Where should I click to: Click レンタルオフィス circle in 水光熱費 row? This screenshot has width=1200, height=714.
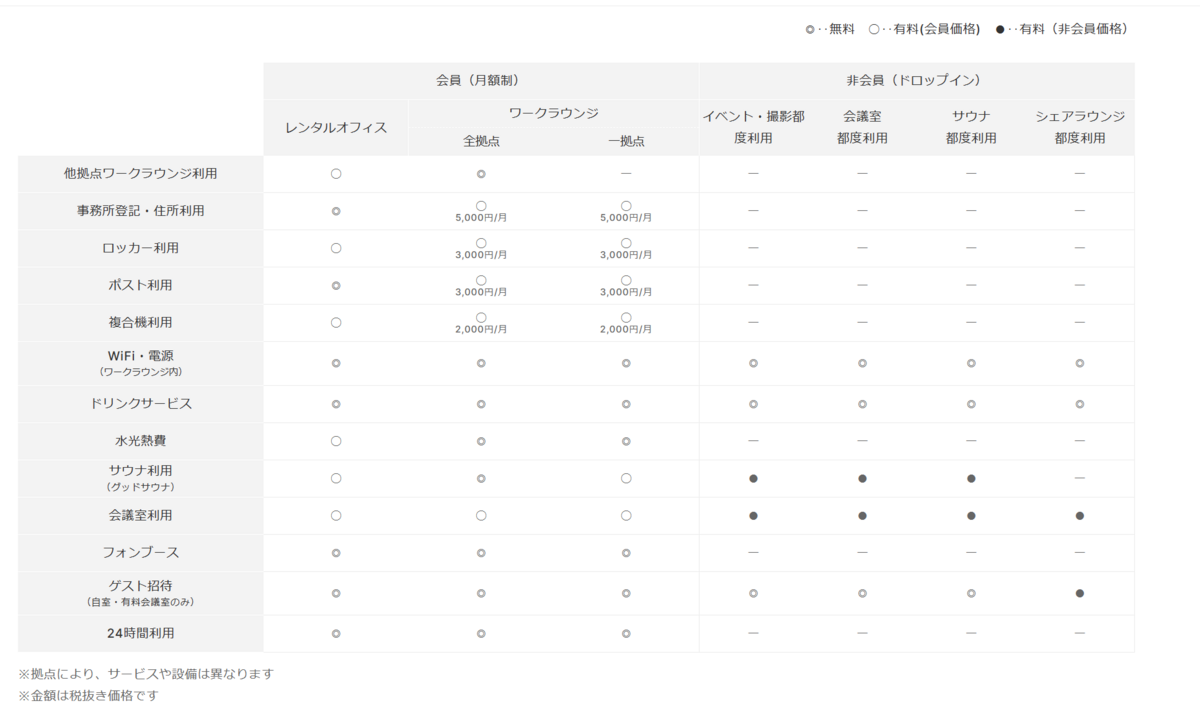(336, 441)
